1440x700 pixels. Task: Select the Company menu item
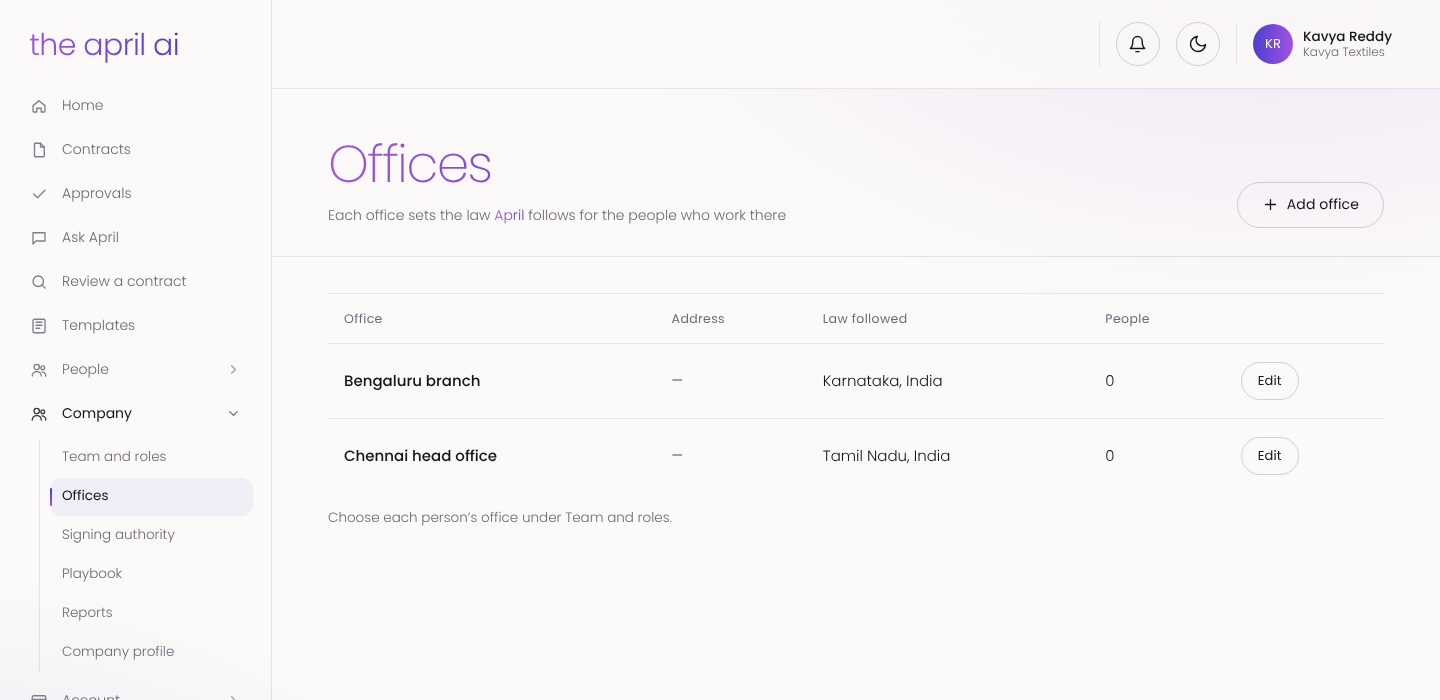pos(136,414)
